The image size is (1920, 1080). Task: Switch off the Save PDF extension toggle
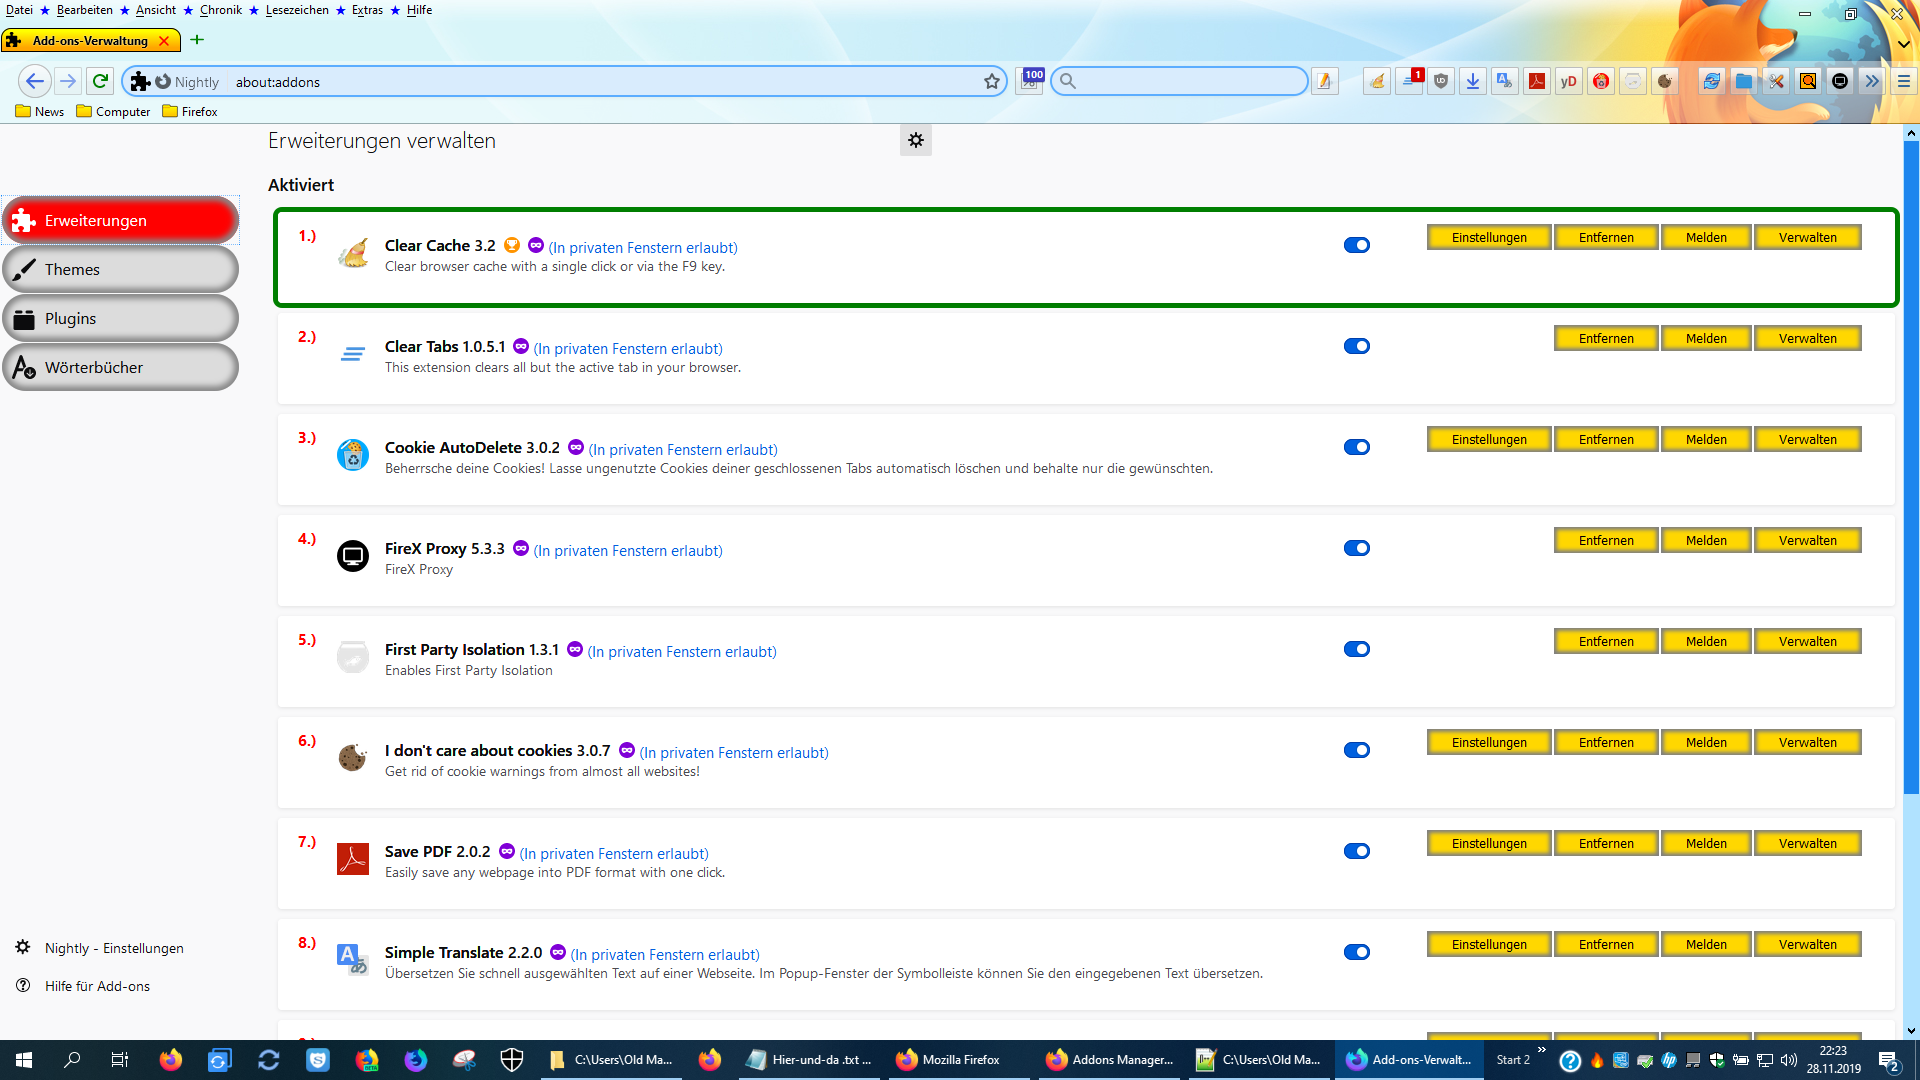[x=1357, y=851]
